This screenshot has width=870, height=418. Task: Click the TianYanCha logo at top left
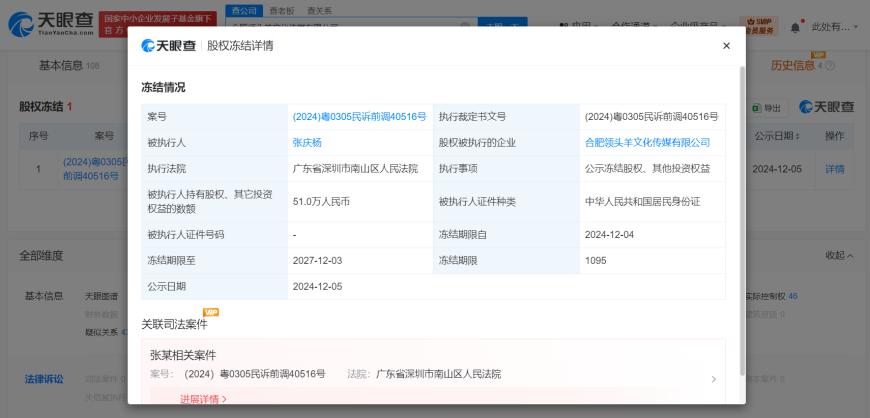50,24
